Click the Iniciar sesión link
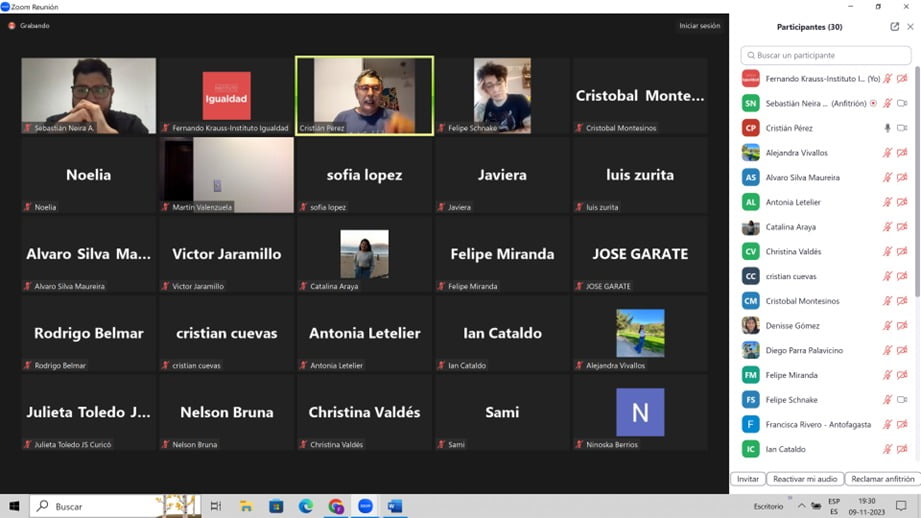 (x=699, y=26)
